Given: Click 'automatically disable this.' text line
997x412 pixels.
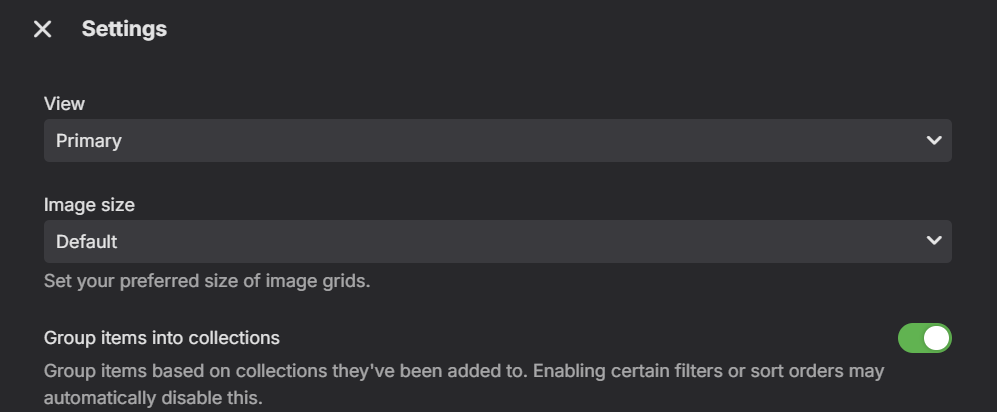Looking at the screenshot, I should 152,397.
